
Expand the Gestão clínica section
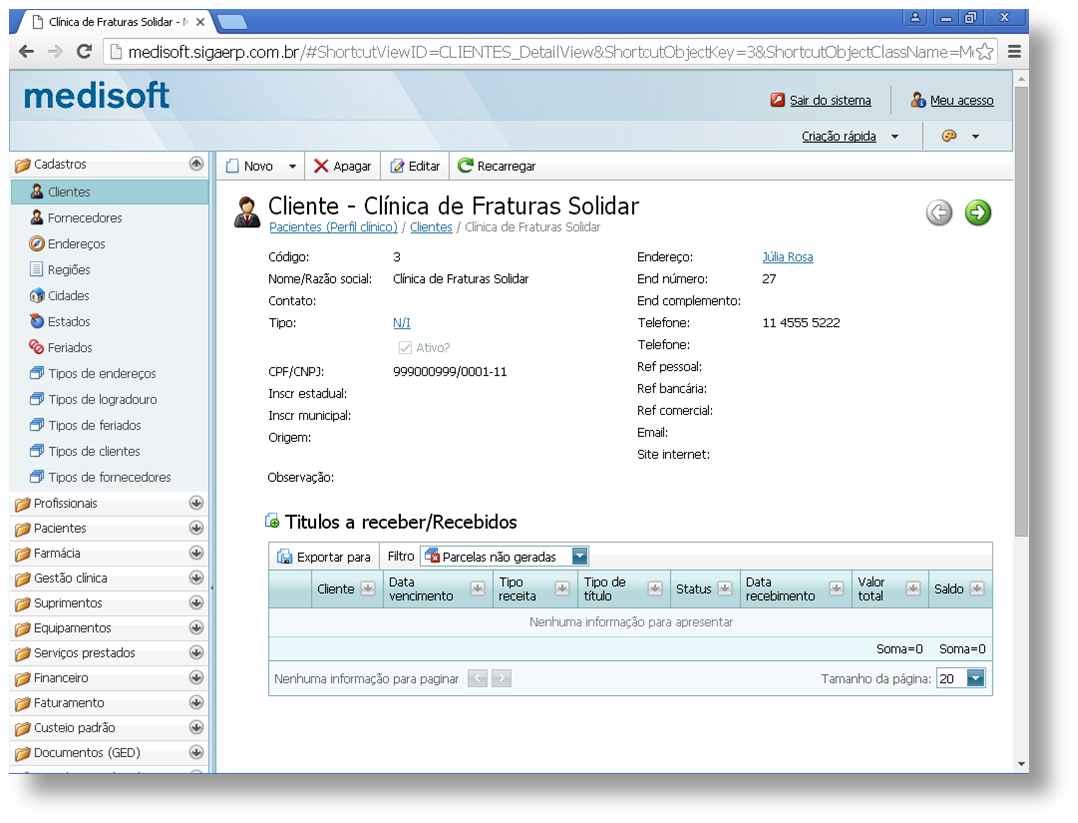(196, 578)
